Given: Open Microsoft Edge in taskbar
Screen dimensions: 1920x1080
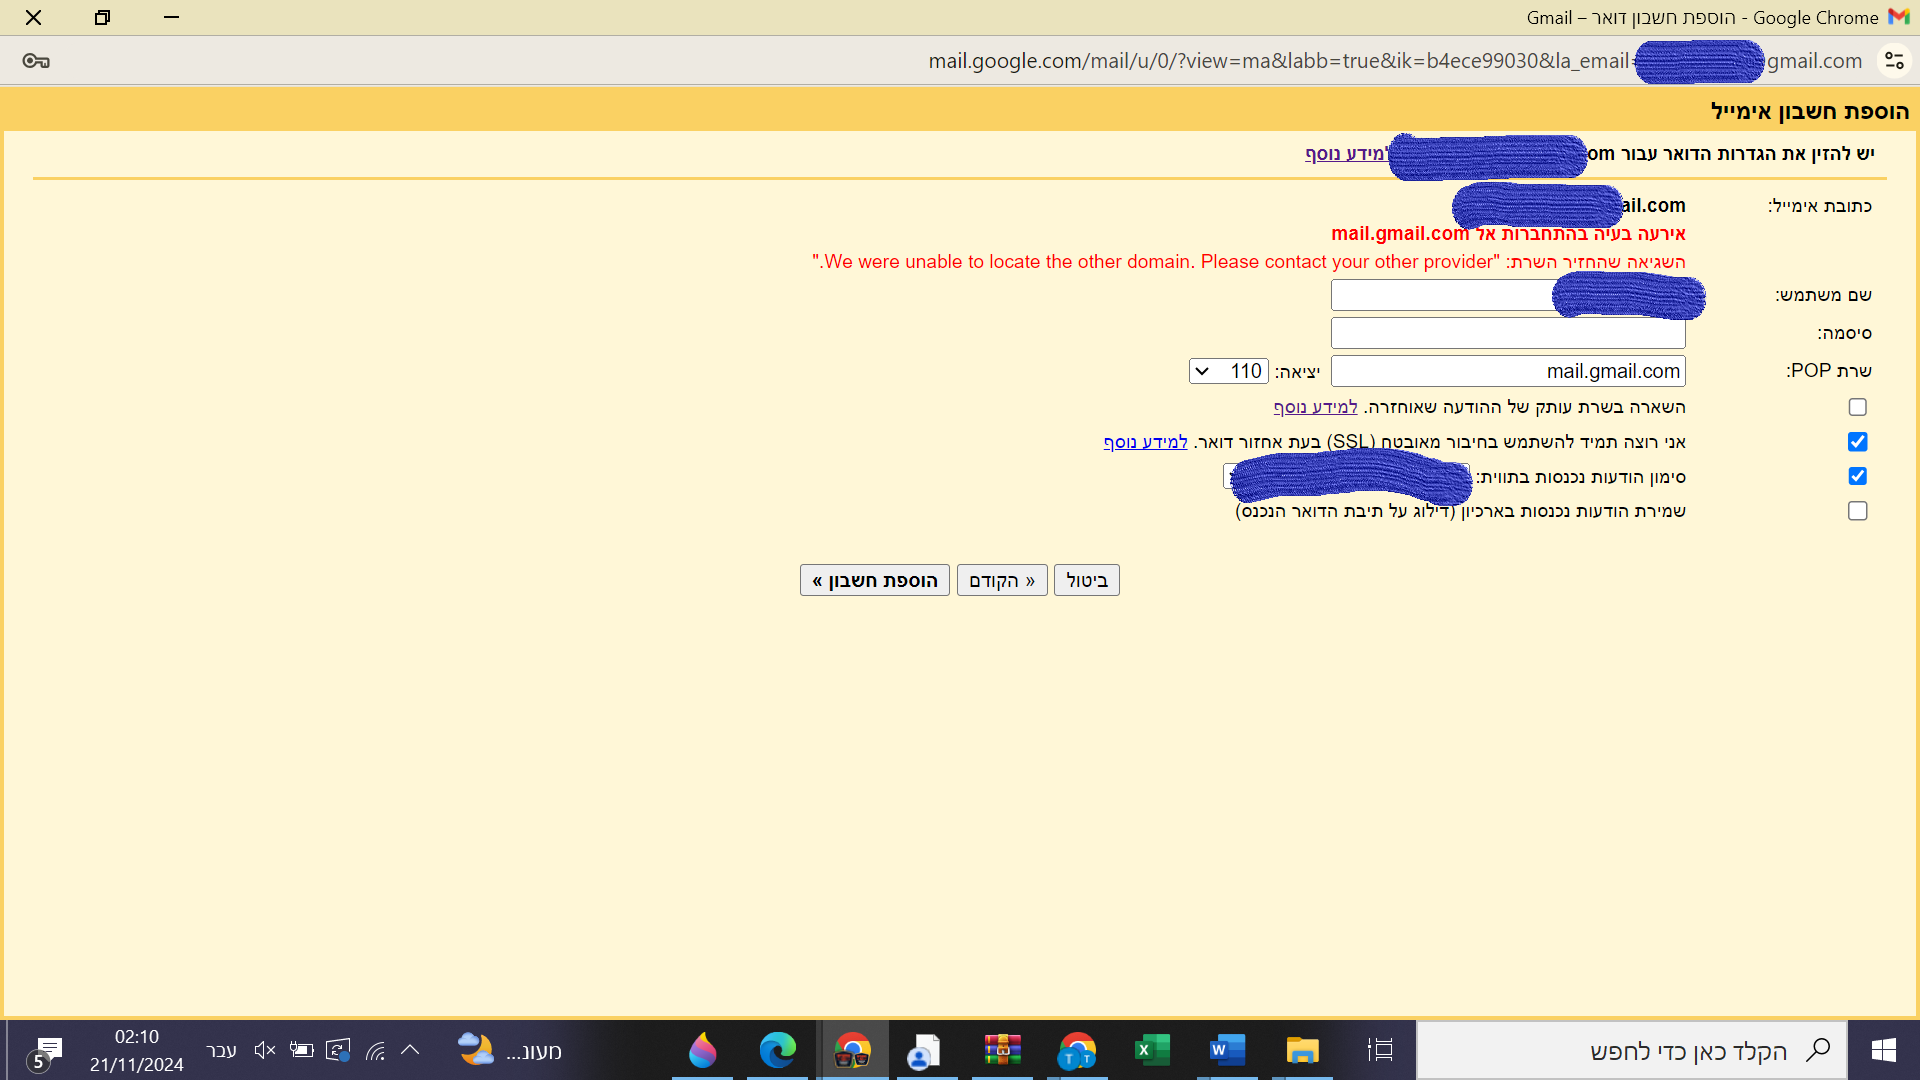Looking at the screenshot, I should tap(777, 1050).
